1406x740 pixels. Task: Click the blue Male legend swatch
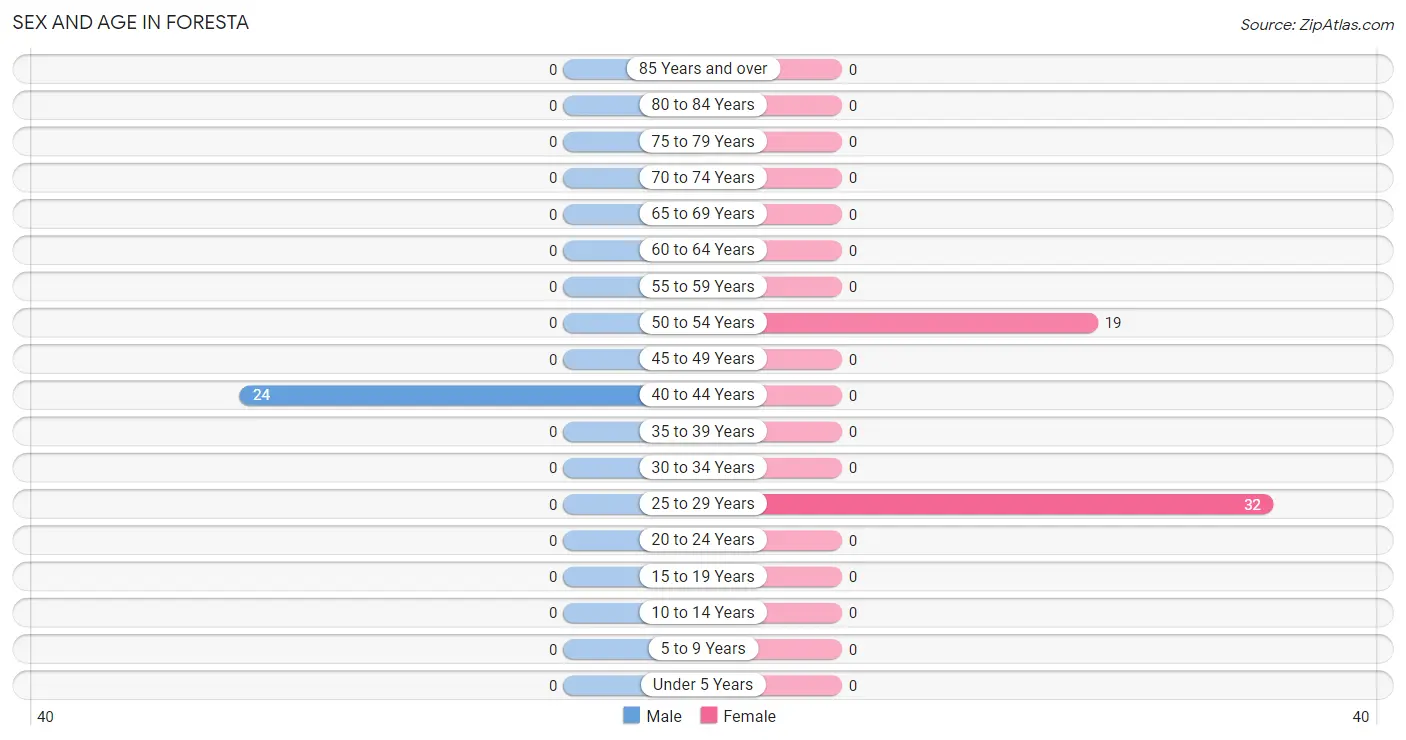(x=631, y=716)
